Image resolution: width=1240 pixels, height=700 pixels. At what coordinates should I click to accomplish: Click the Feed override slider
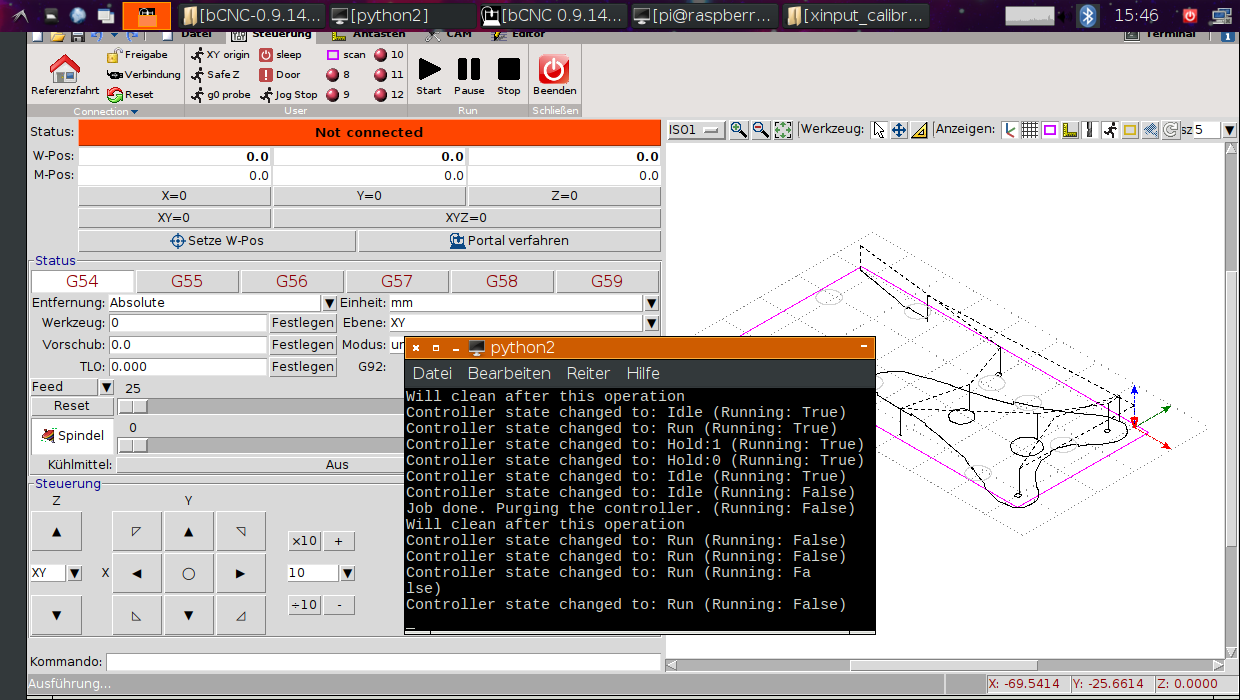133,406
